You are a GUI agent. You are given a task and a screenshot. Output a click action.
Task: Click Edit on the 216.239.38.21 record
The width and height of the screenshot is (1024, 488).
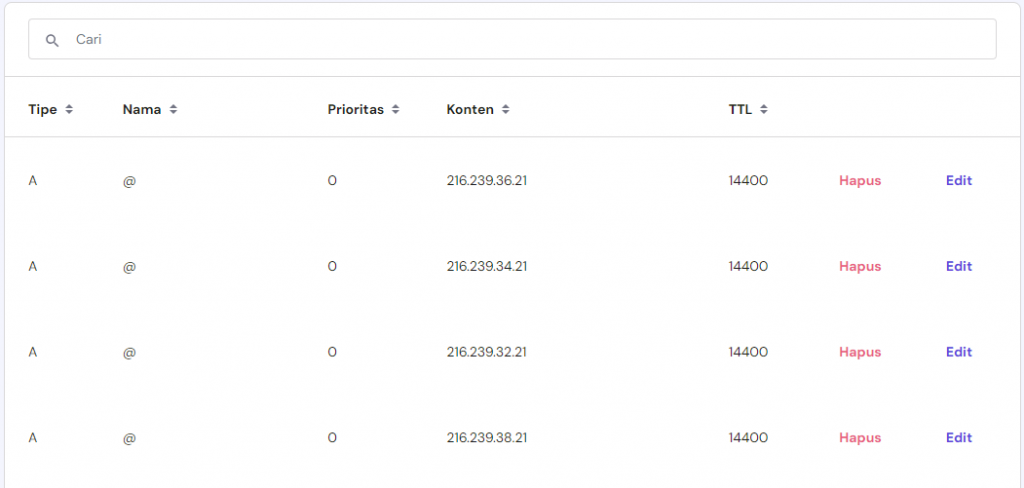click(959, 438)
